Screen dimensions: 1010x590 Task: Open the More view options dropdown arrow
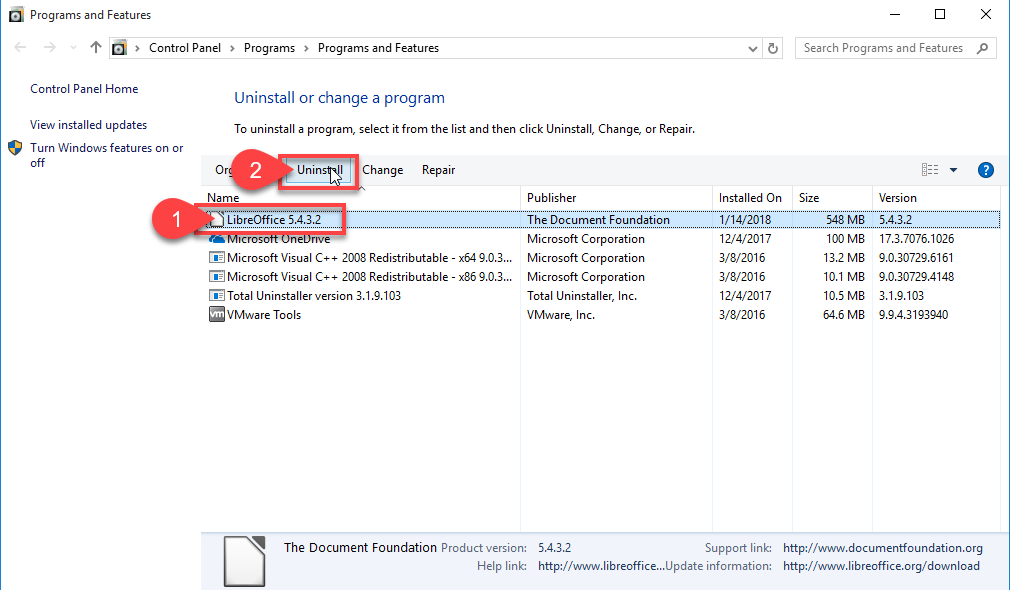pos(953,170)
